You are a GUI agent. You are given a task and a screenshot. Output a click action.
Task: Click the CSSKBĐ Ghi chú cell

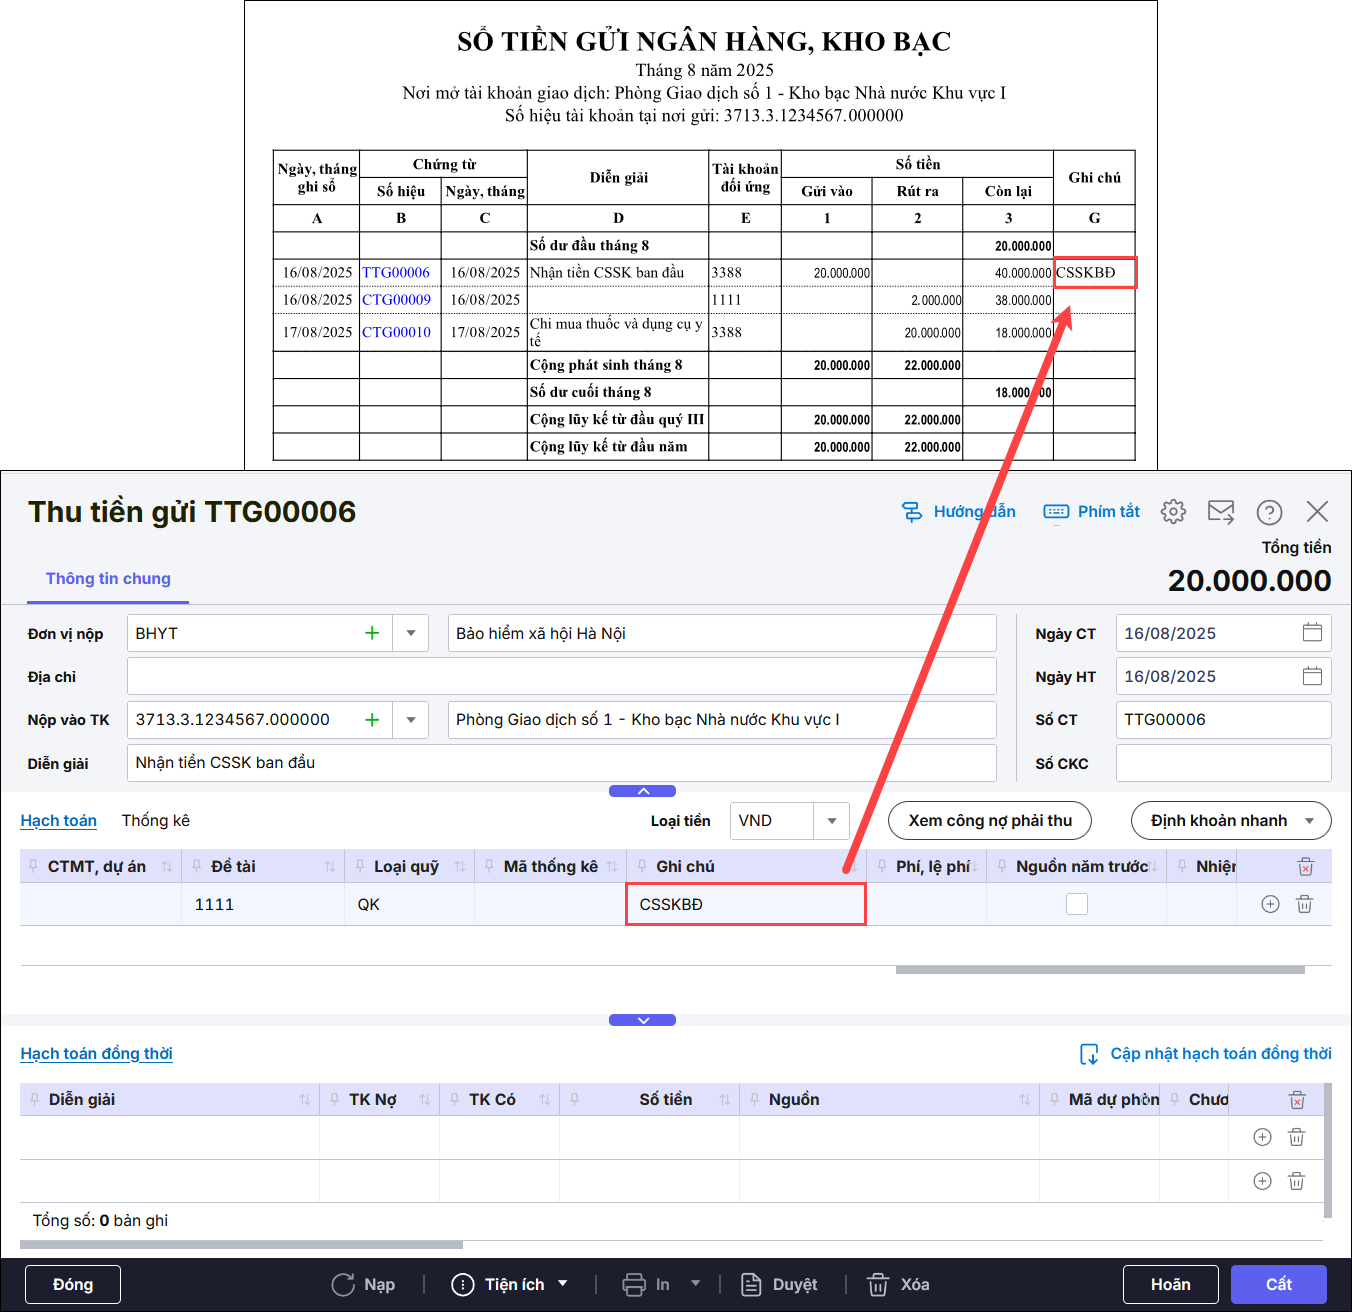click(x=746, y=904)
